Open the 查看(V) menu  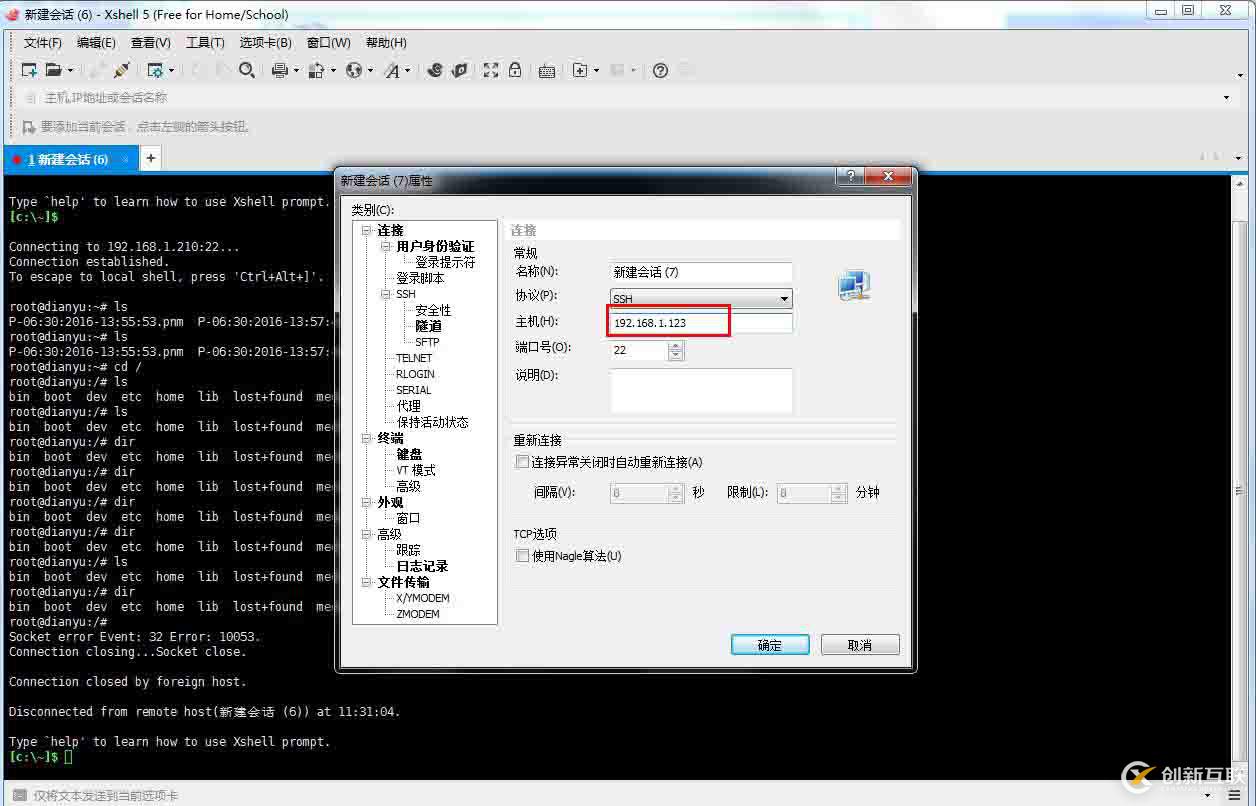[x=151, y=43]
